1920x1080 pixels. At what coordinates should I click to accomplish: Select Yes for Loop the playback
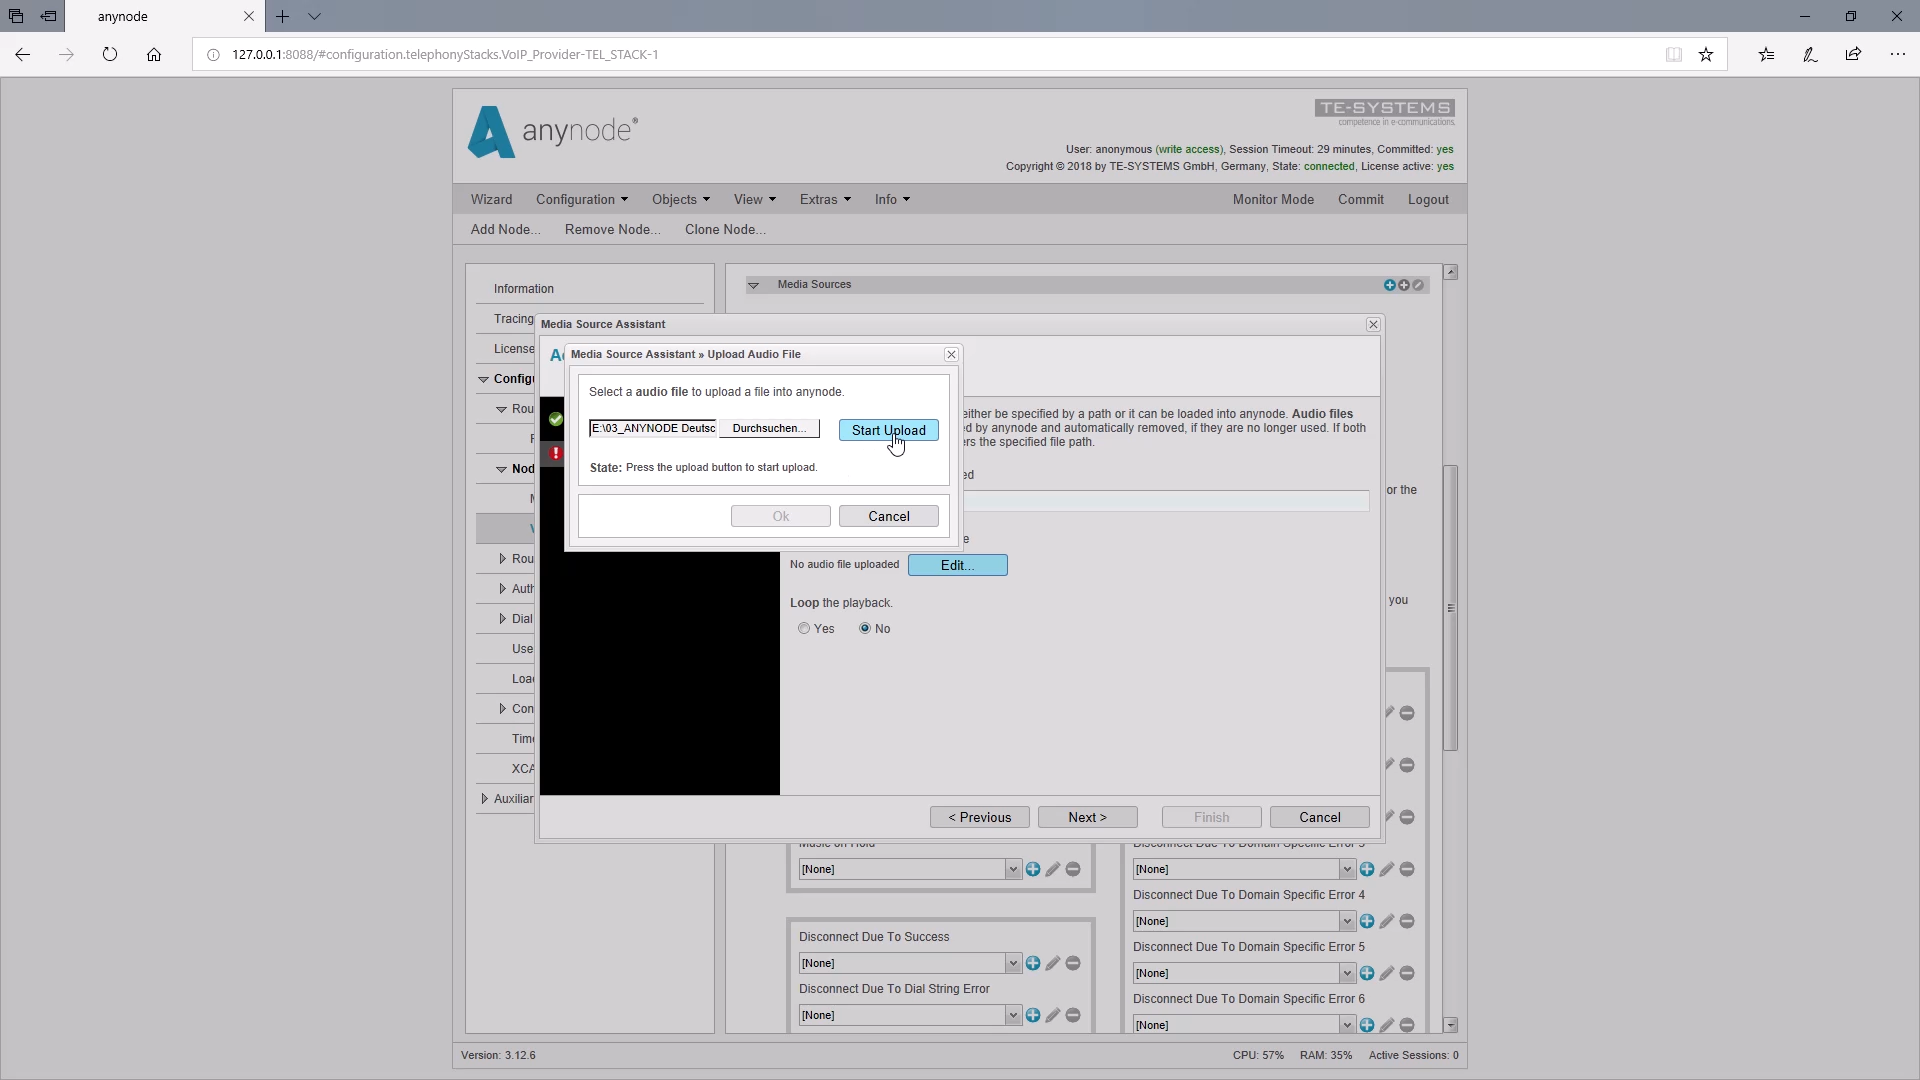coord(804,629)
